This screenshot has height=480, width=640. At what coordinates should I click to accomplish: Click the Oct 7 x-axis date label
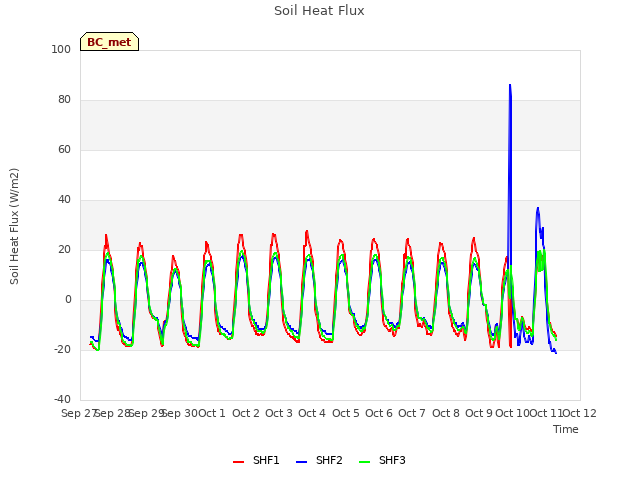[412, 413]
